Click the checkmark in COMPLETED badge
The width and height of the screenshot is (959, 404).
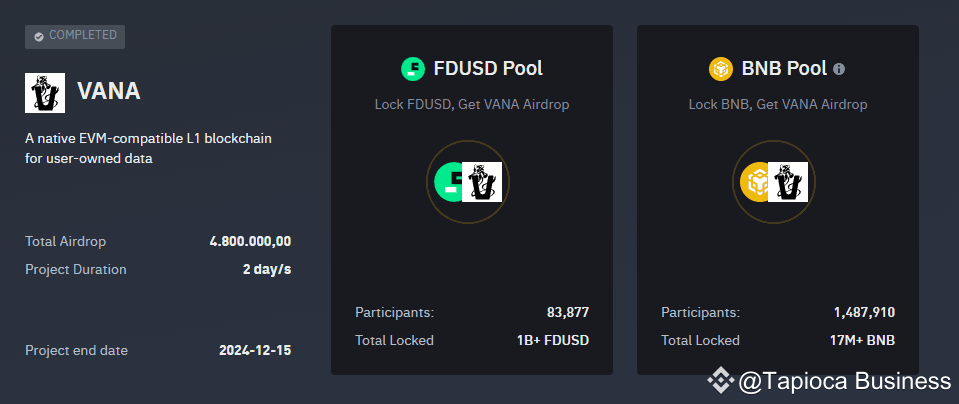click(39, 37)
